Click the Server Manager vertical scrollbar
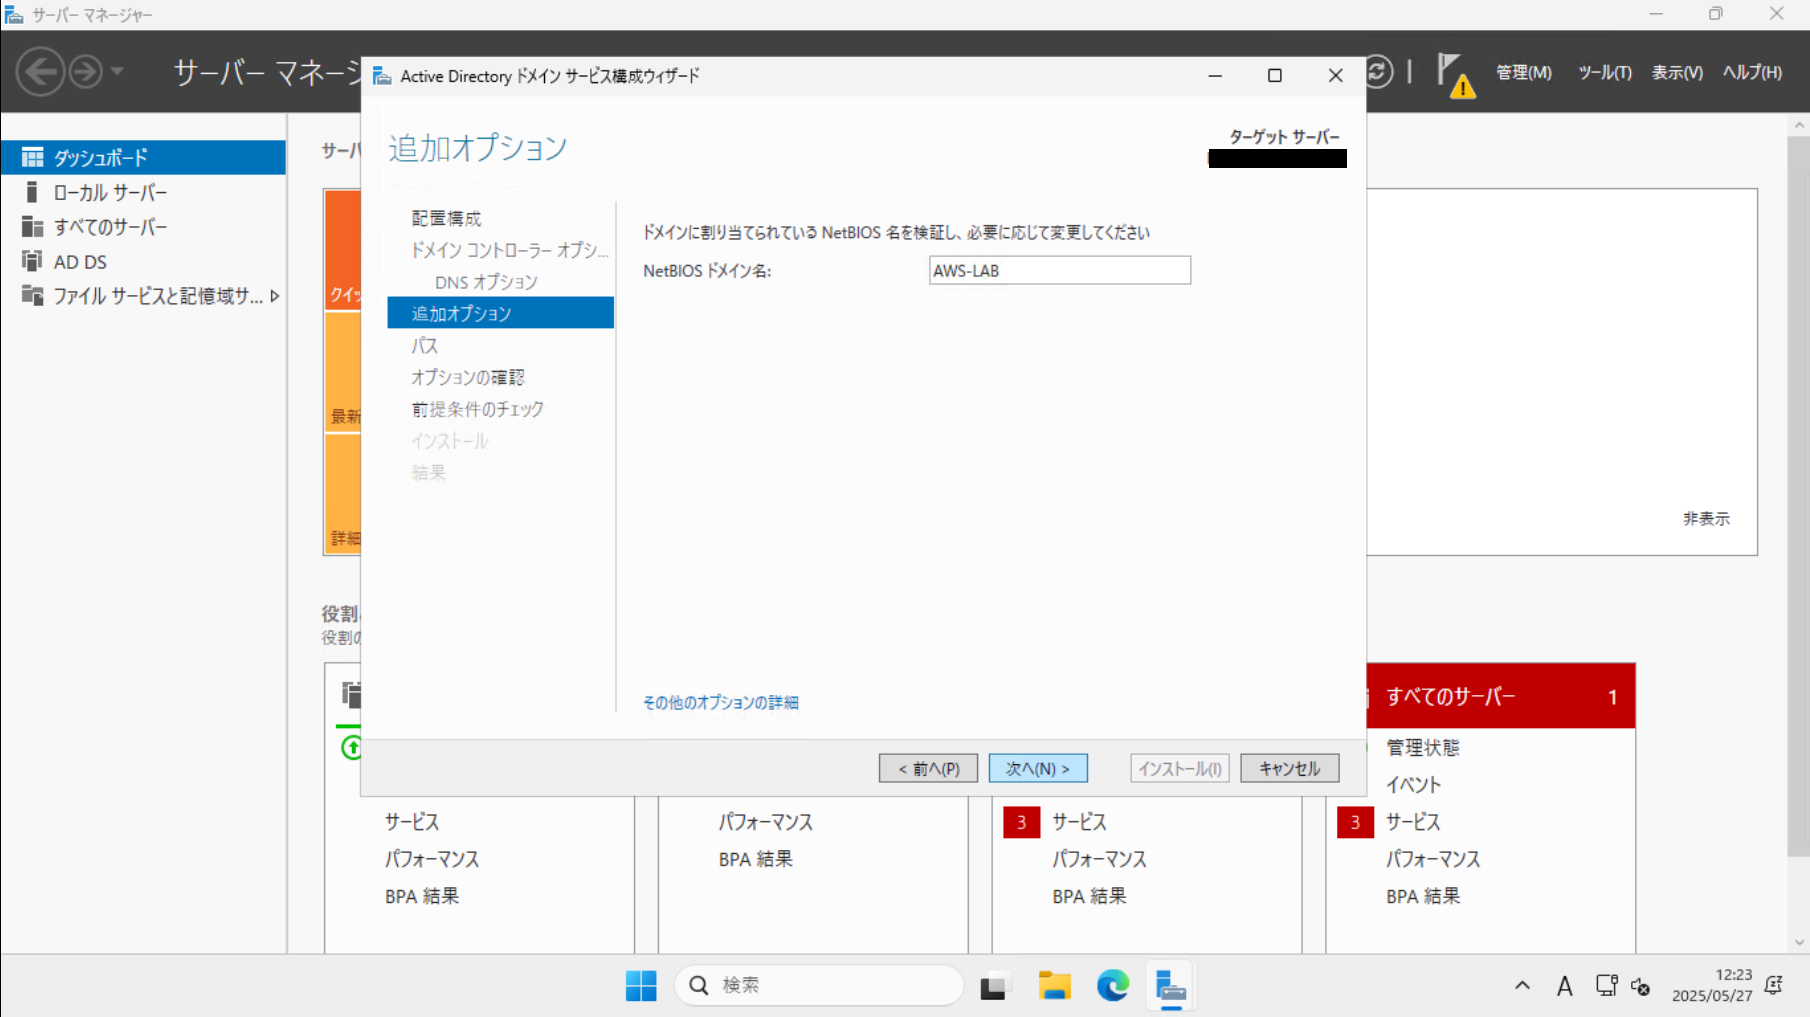Viewport: 1810px width, 1017px height. (x=1798, y=495)
